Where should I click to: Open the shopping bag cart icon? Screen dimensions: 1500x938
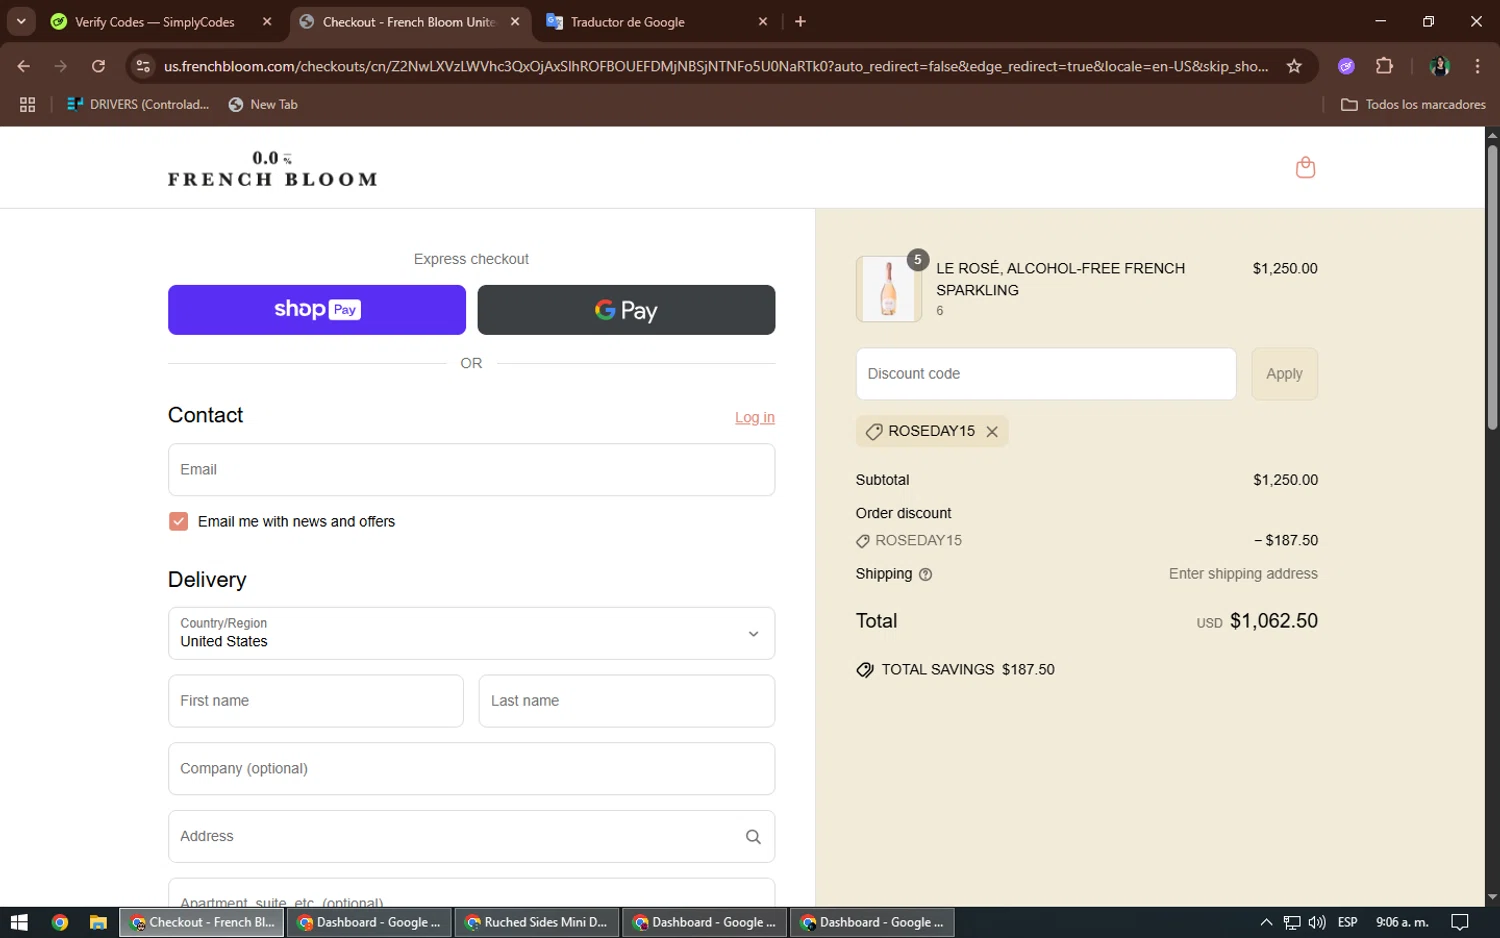point(1305,167)
